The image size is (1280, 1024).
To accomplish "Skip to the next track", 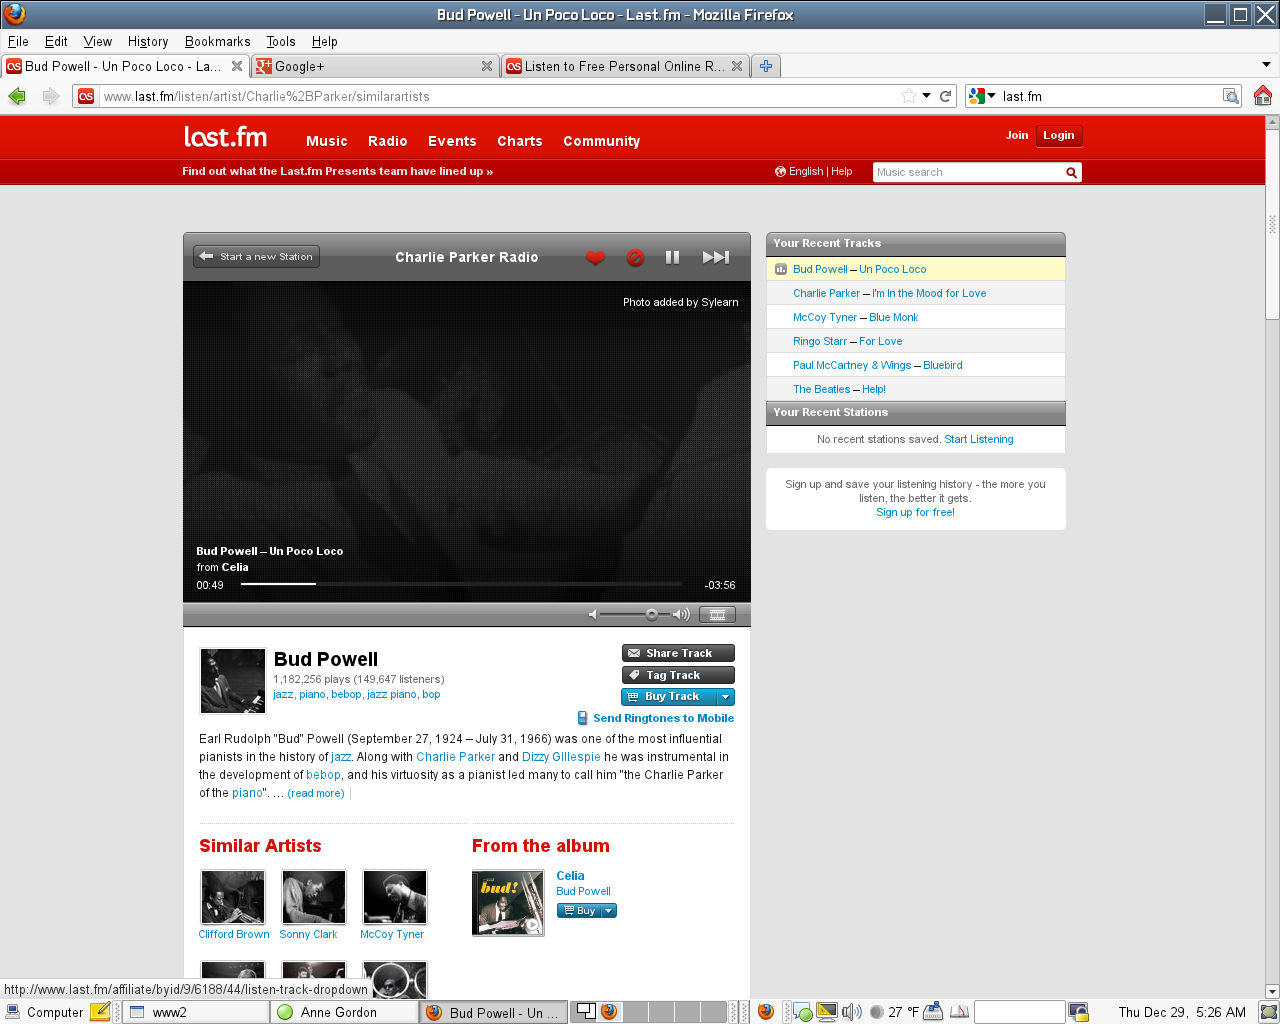I will tap(715, 257).
